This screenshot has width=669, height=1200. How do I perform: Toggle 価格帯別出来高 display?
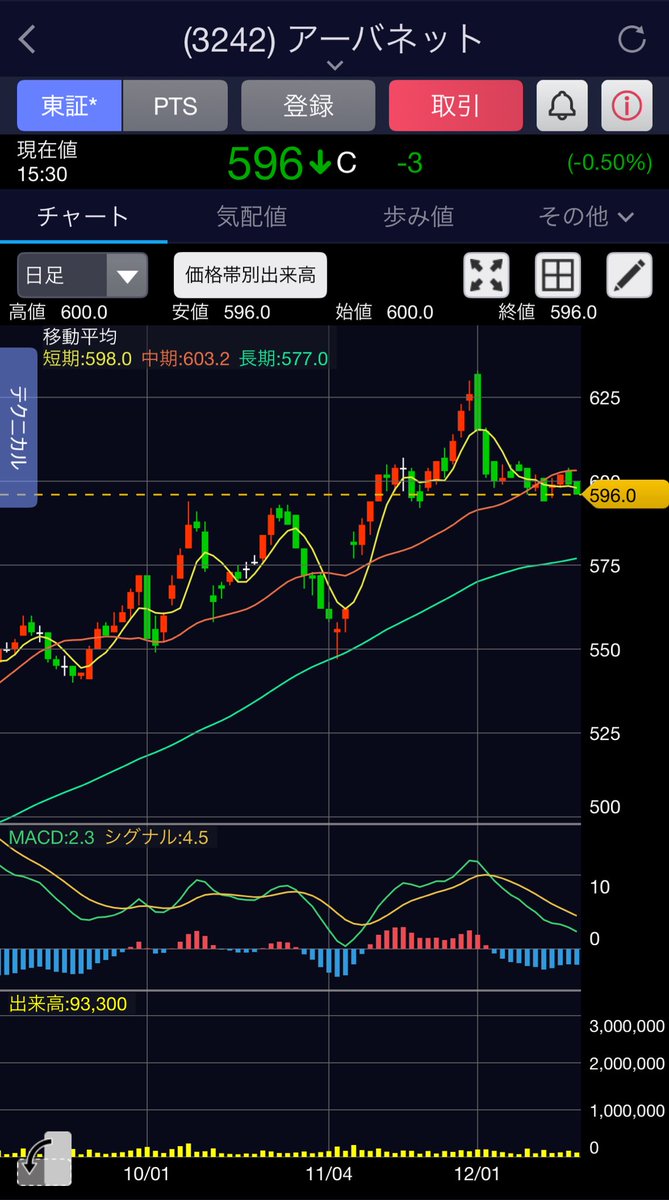(x=250, y=275)
